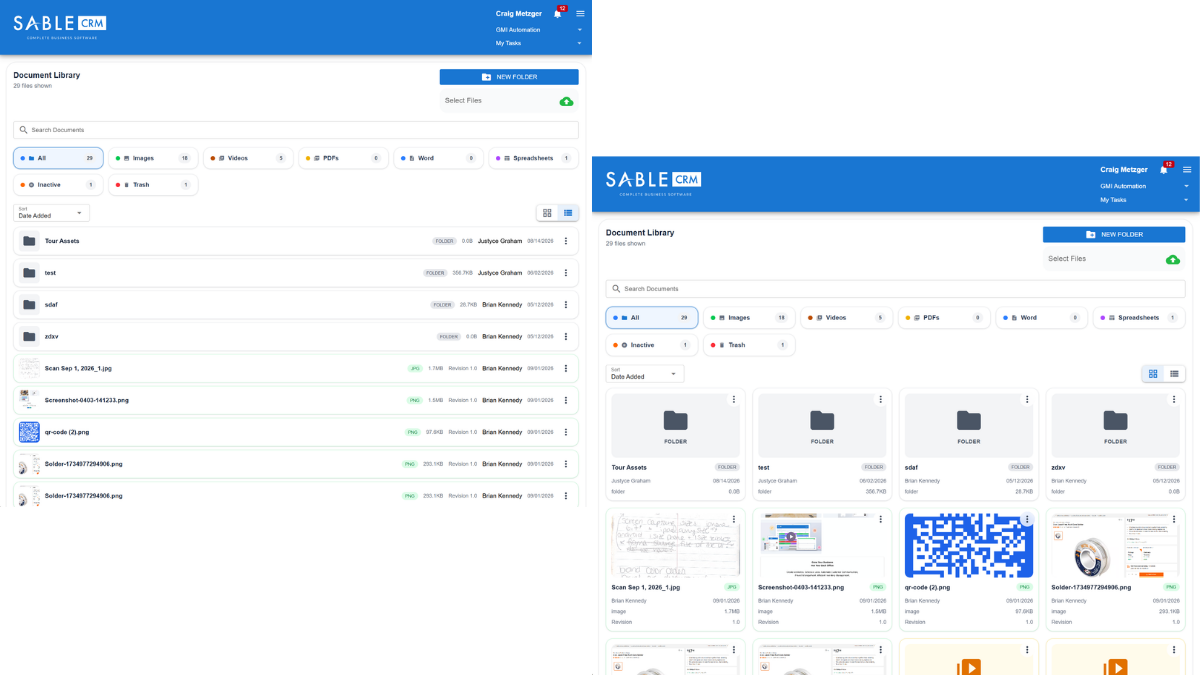Click green cloud upload icon in grid-view screen
1200x675 pixels.
point(1173,259)
